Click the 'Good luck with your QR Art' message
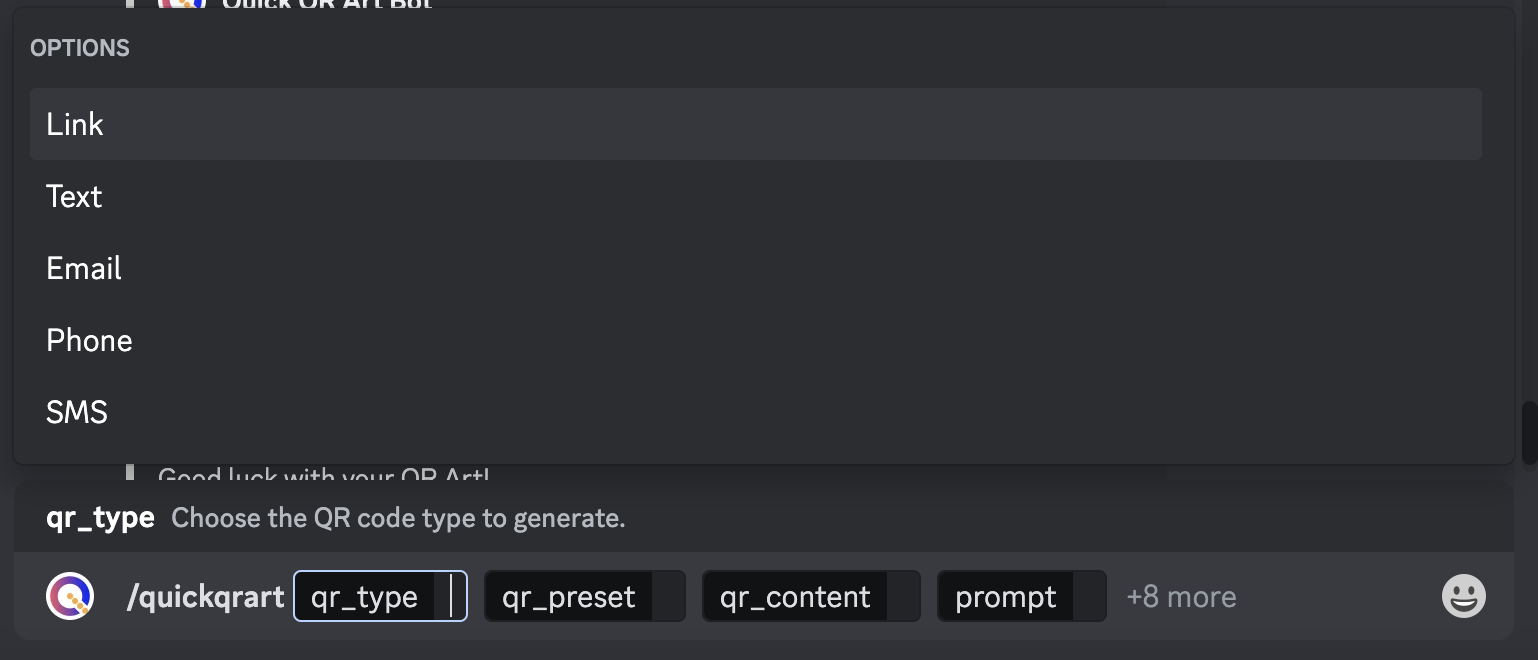 pyautogui.click(x=324, y=473)
